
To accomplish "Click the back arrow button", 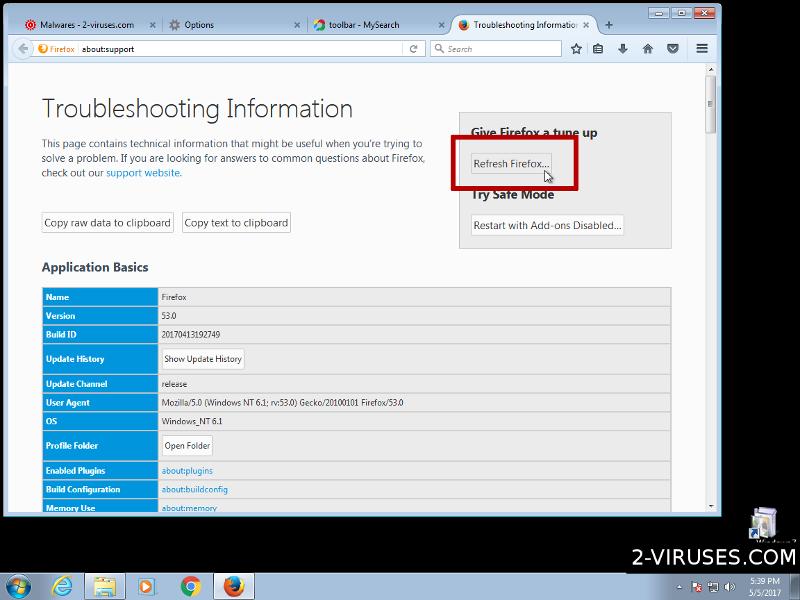I will pos(20,48).
